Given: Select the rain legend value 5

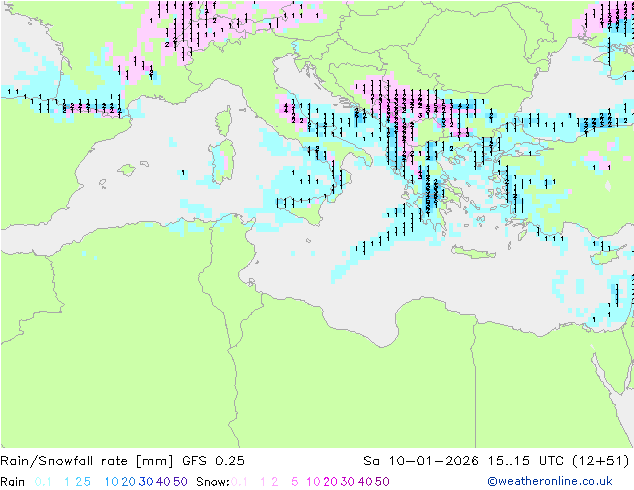Looking at the screenshot, I should point(87,482).
